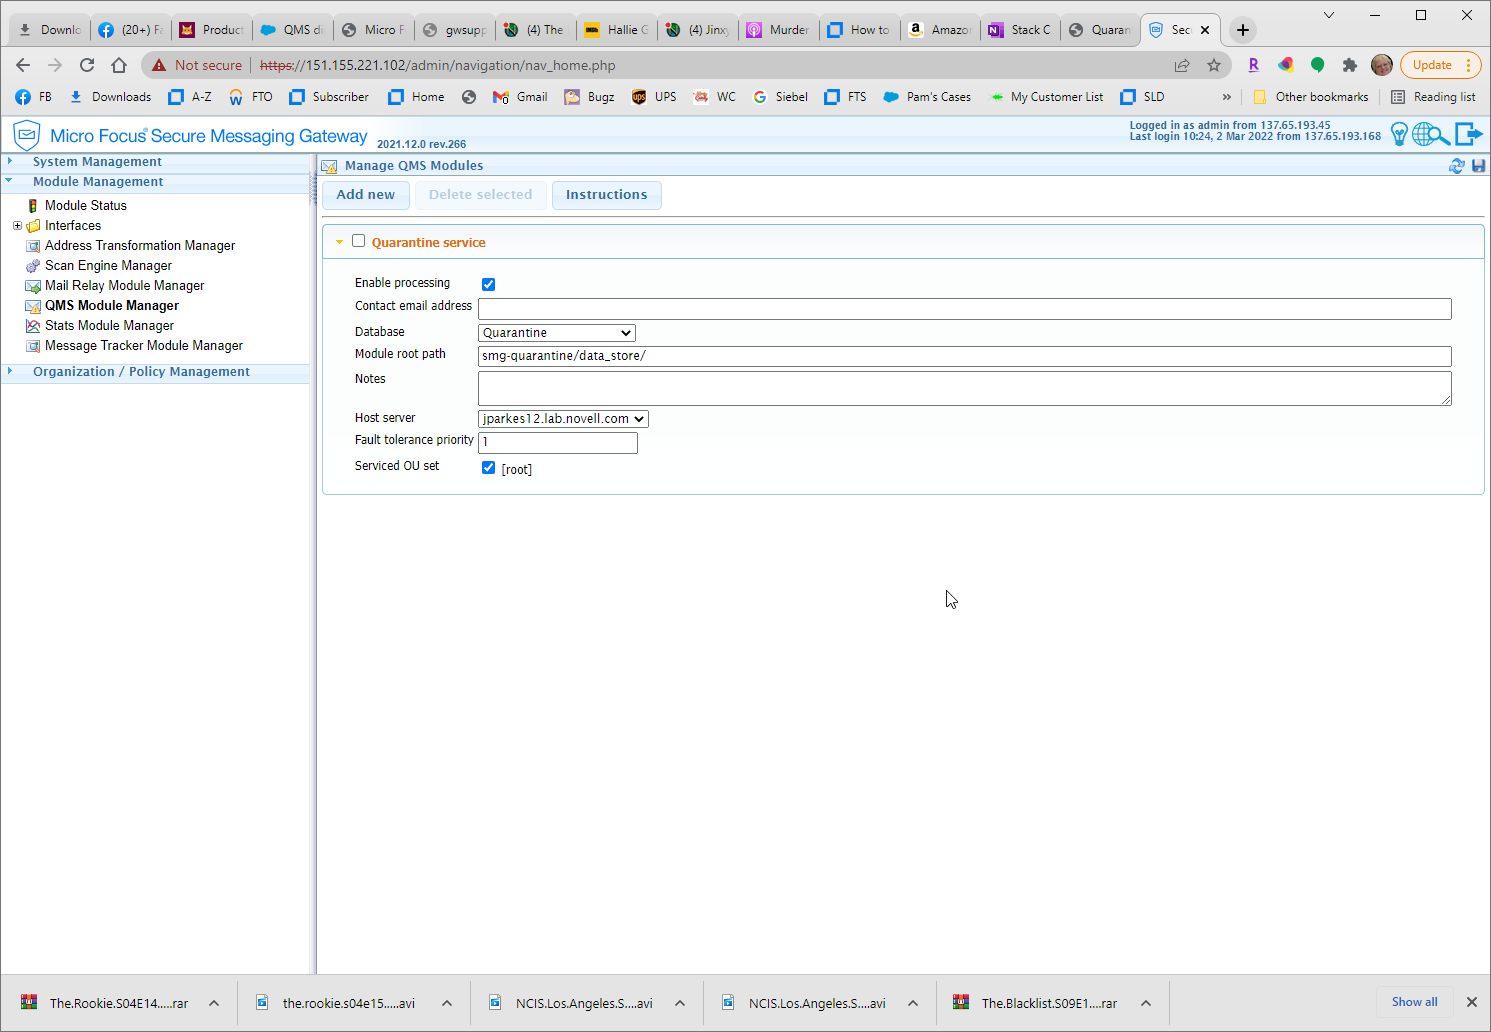Refresh the Manage QMS Modules panel

[1457, 165]
